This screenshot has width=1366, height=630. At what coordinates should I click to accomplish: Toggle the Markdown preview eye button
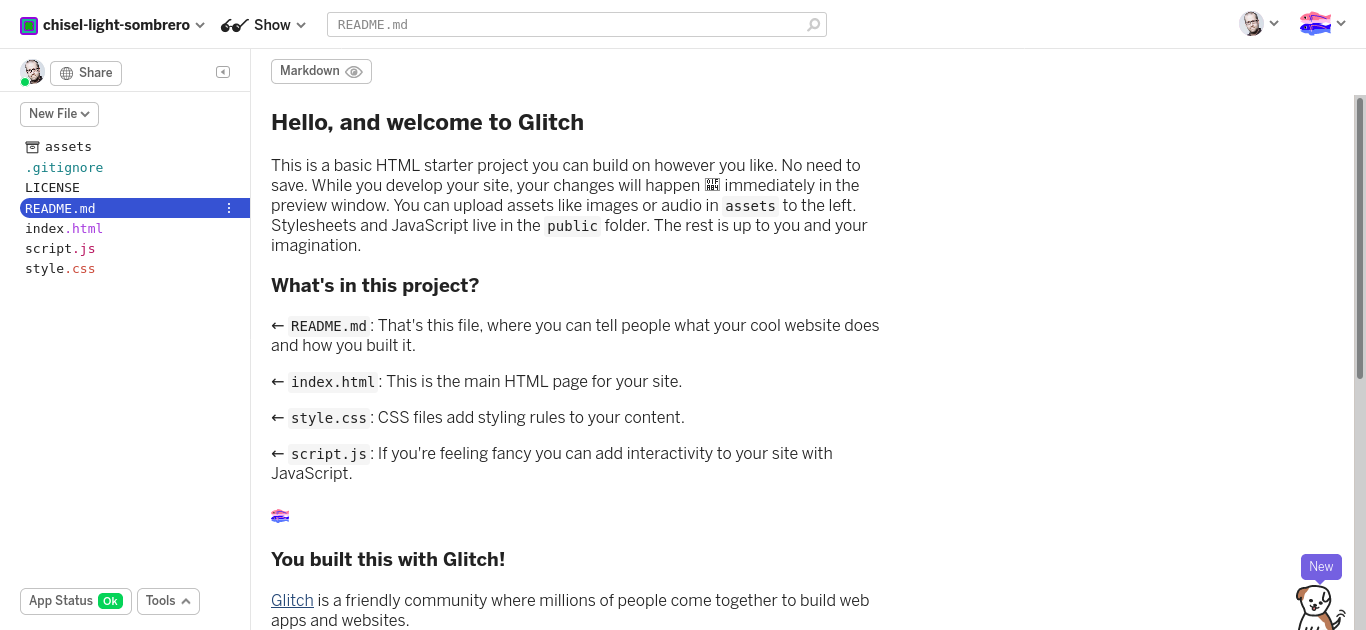click(x=321, y=71)
